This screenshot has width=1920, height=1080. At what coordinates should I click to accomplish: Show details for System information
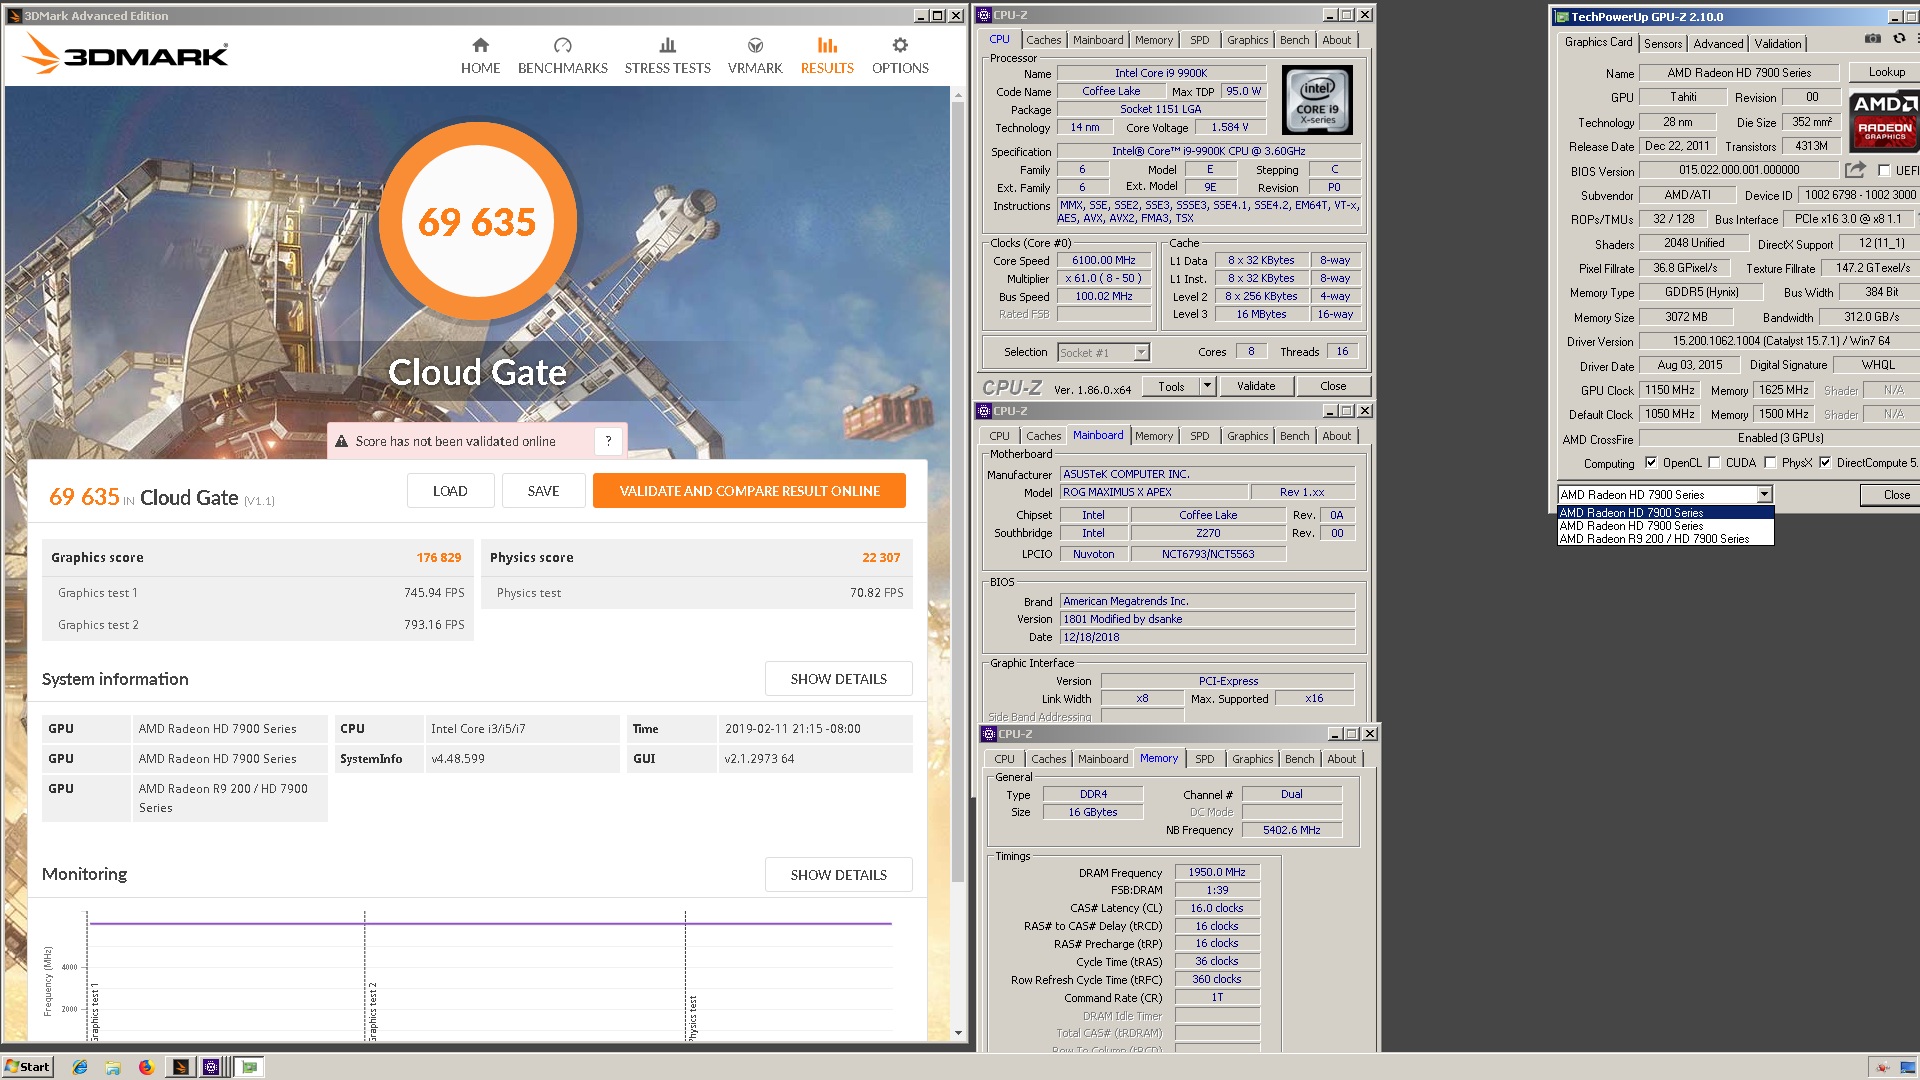coord(838,679)
